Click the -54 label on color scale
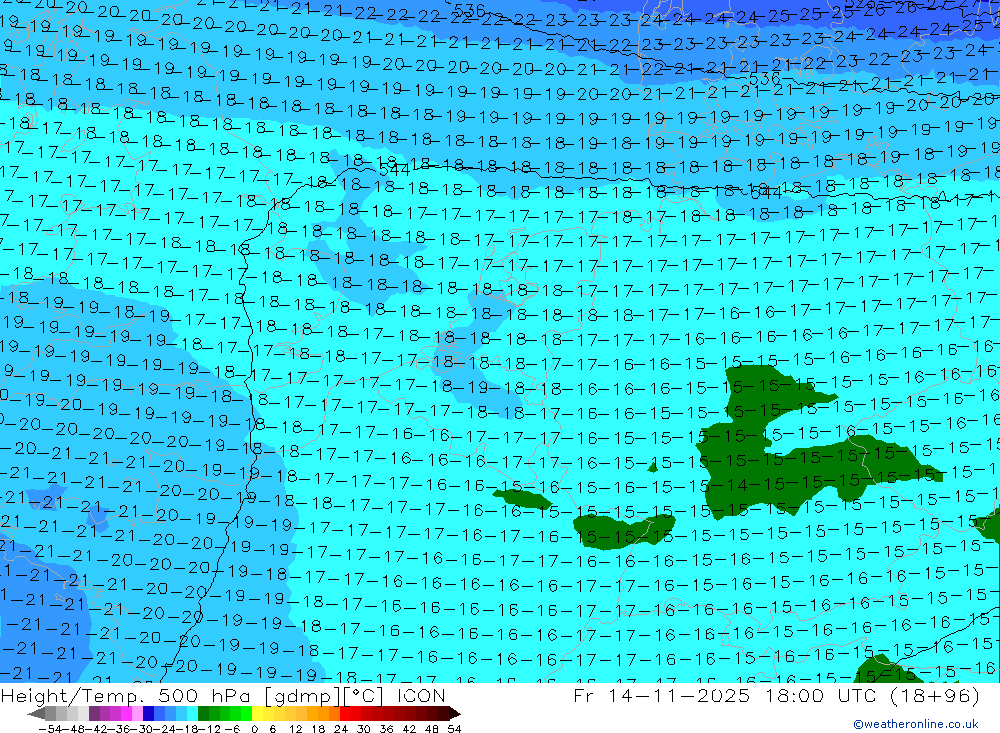1000x733 pixels. (50, 729)
